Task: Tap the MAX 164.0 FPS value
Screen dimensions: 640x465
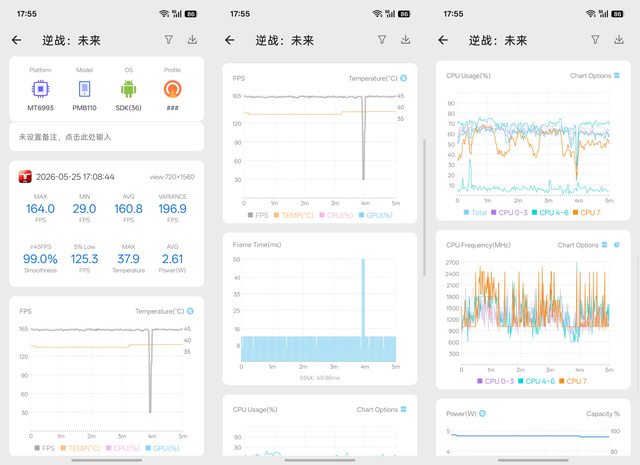Action: (40, 209)
